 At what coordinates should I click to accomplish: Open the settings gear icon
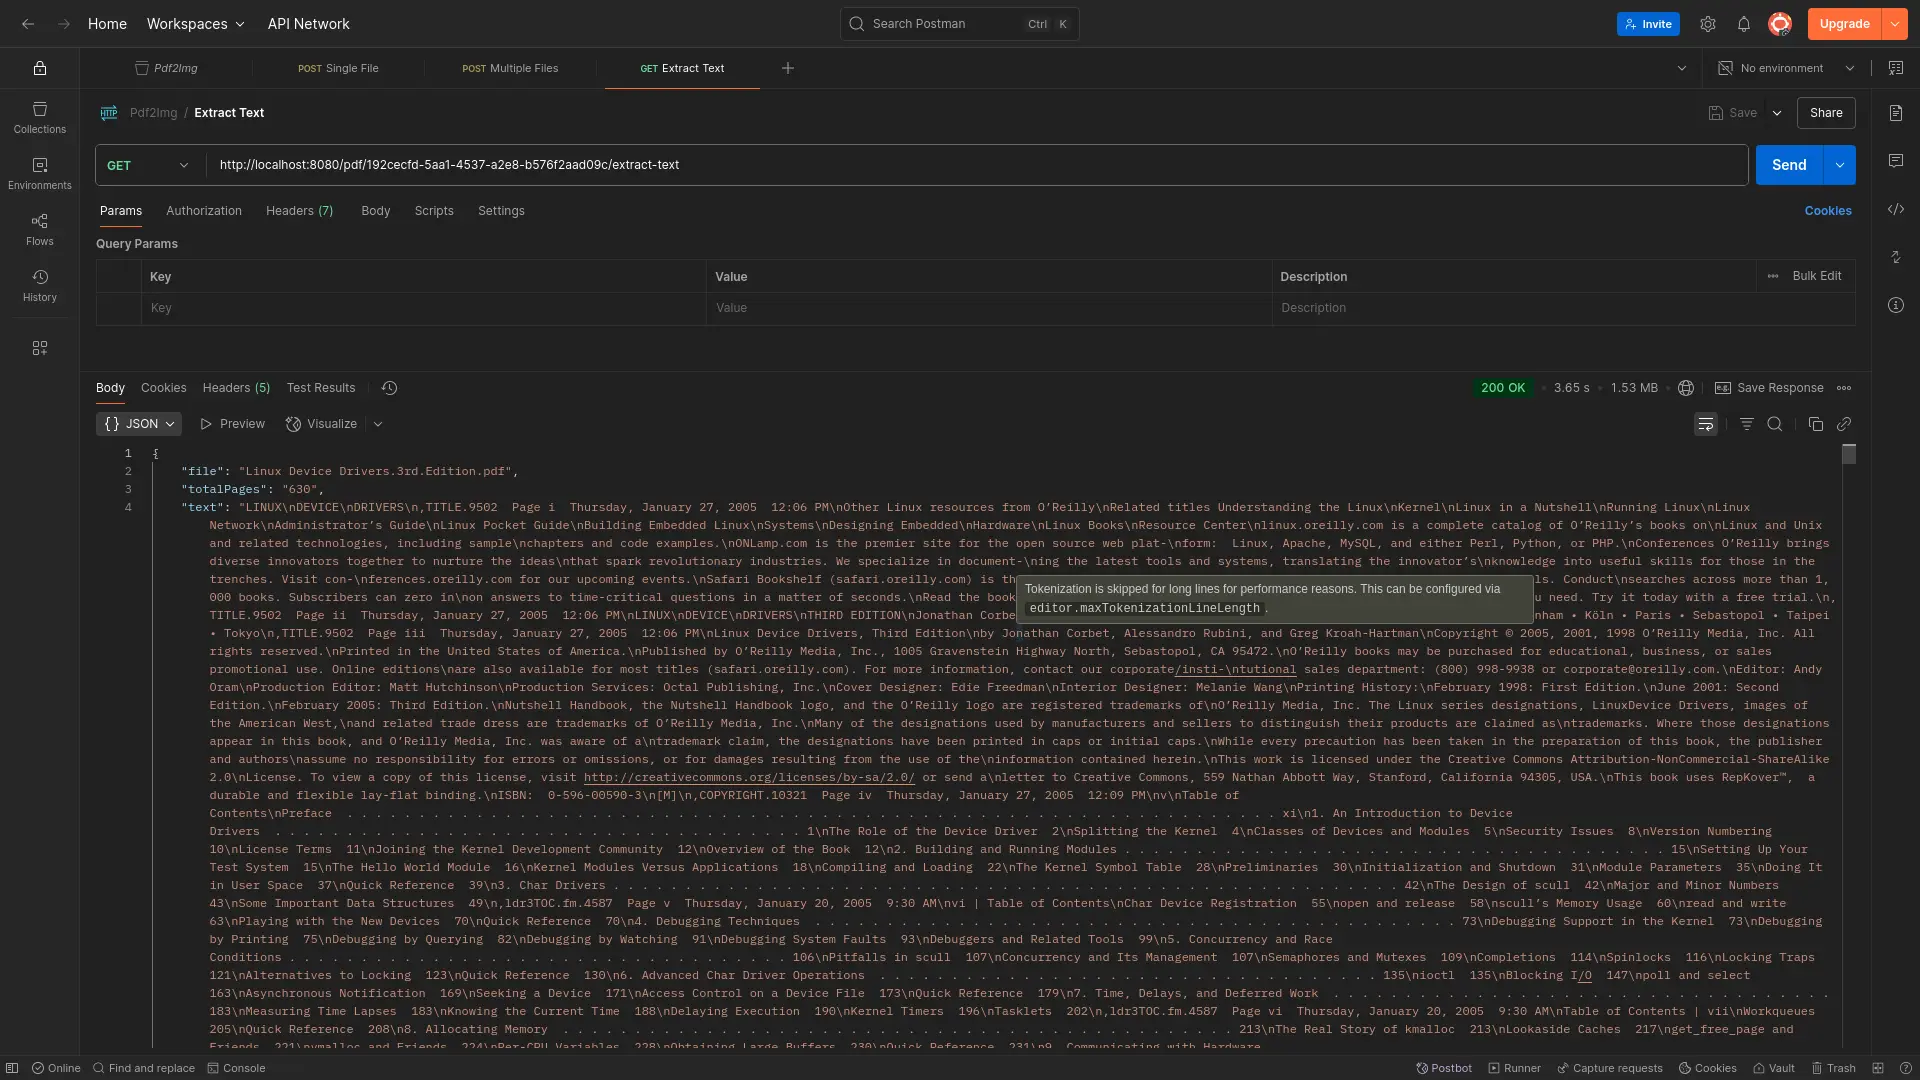click(x=1708, y=24)
